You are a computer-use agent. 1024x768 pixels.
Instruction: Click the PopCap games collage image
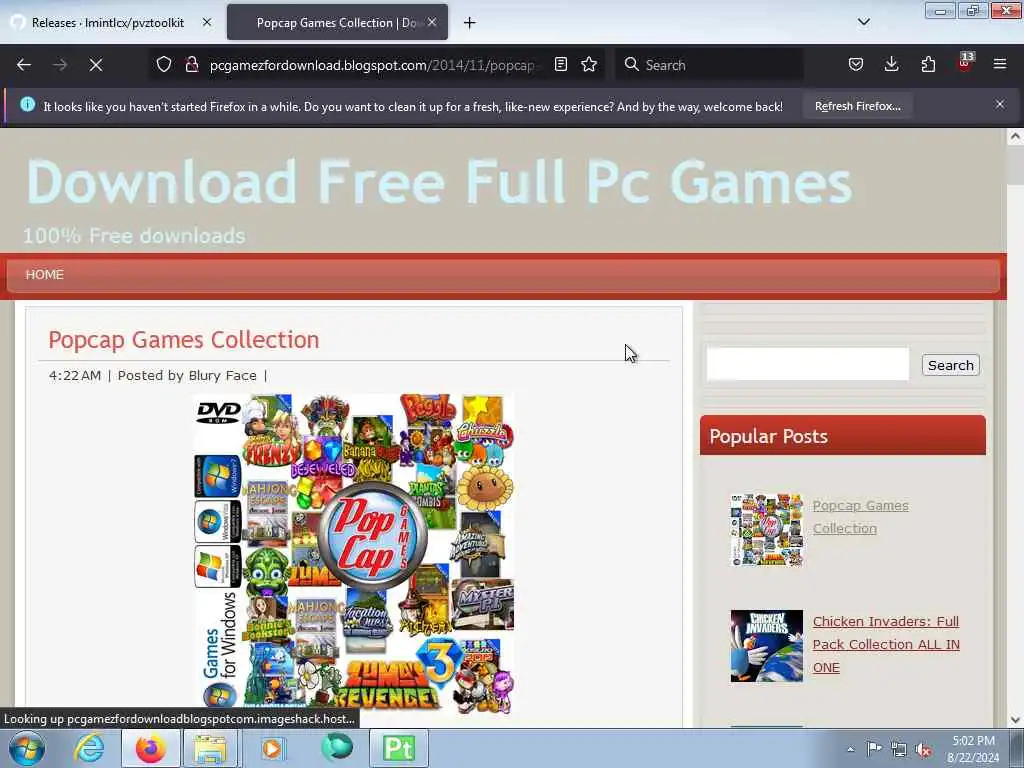355,552
